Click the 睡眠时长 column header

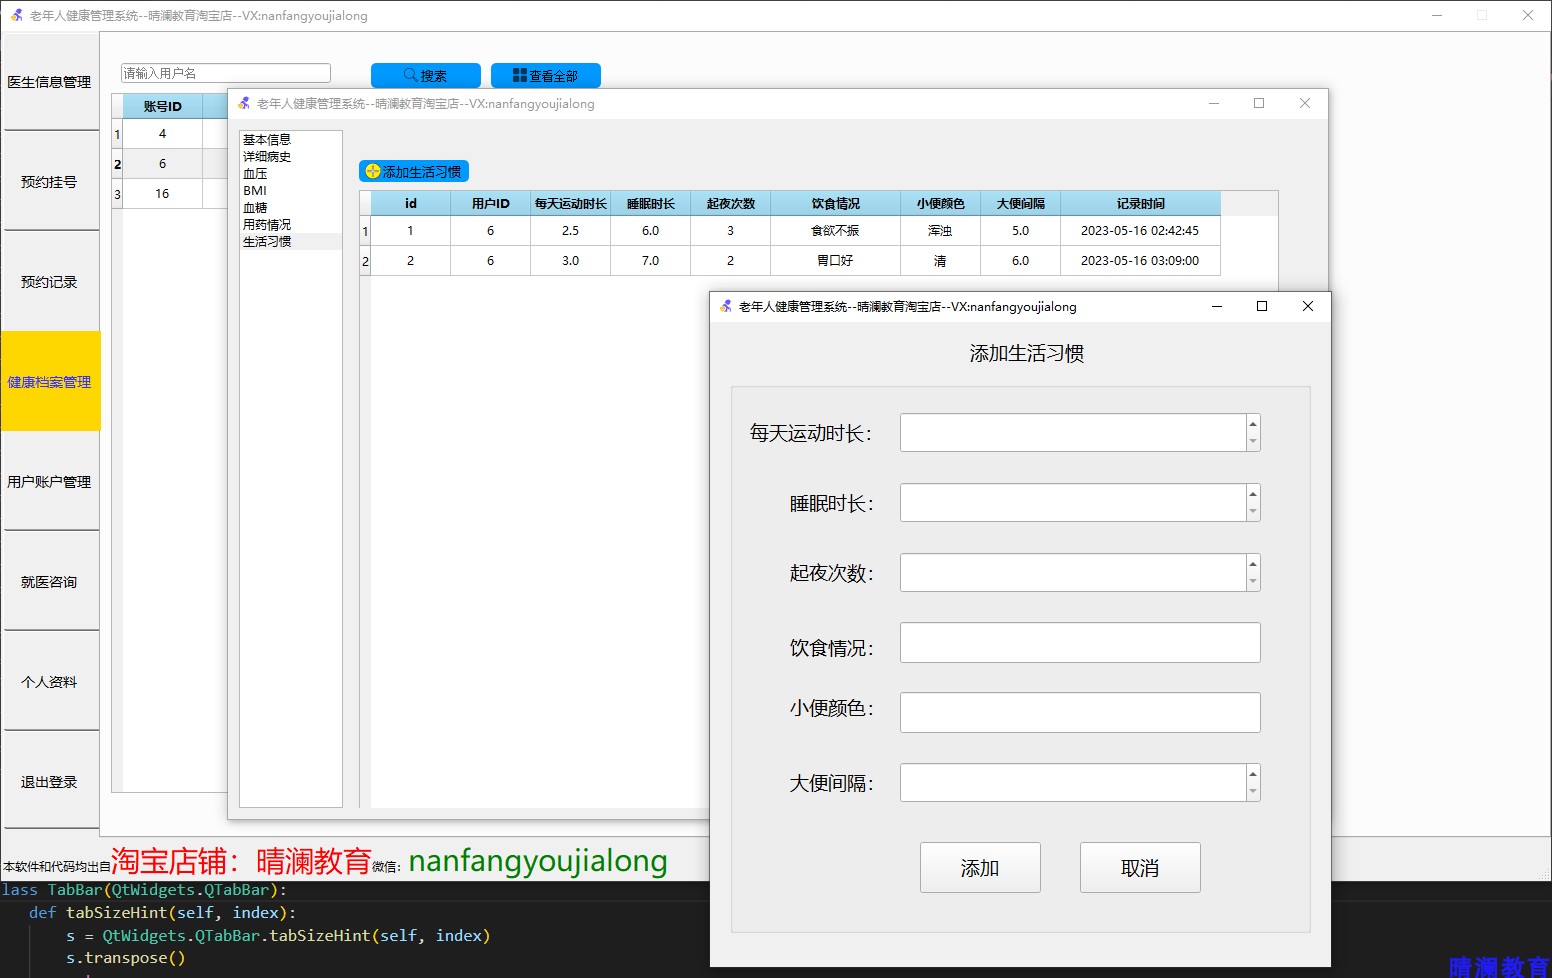(x=650, y=203)
